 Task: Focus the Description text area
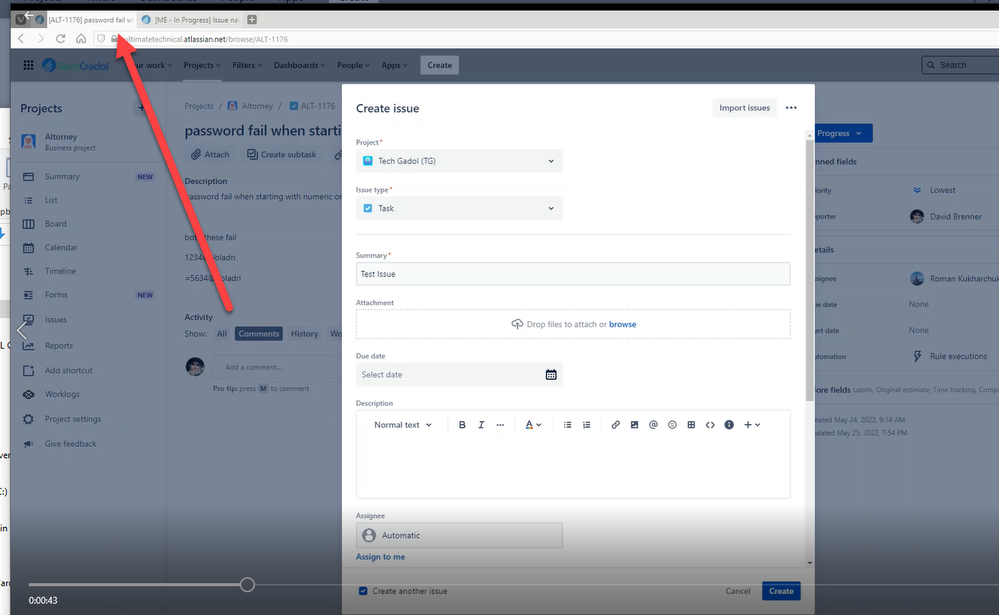tap(573, 468)
